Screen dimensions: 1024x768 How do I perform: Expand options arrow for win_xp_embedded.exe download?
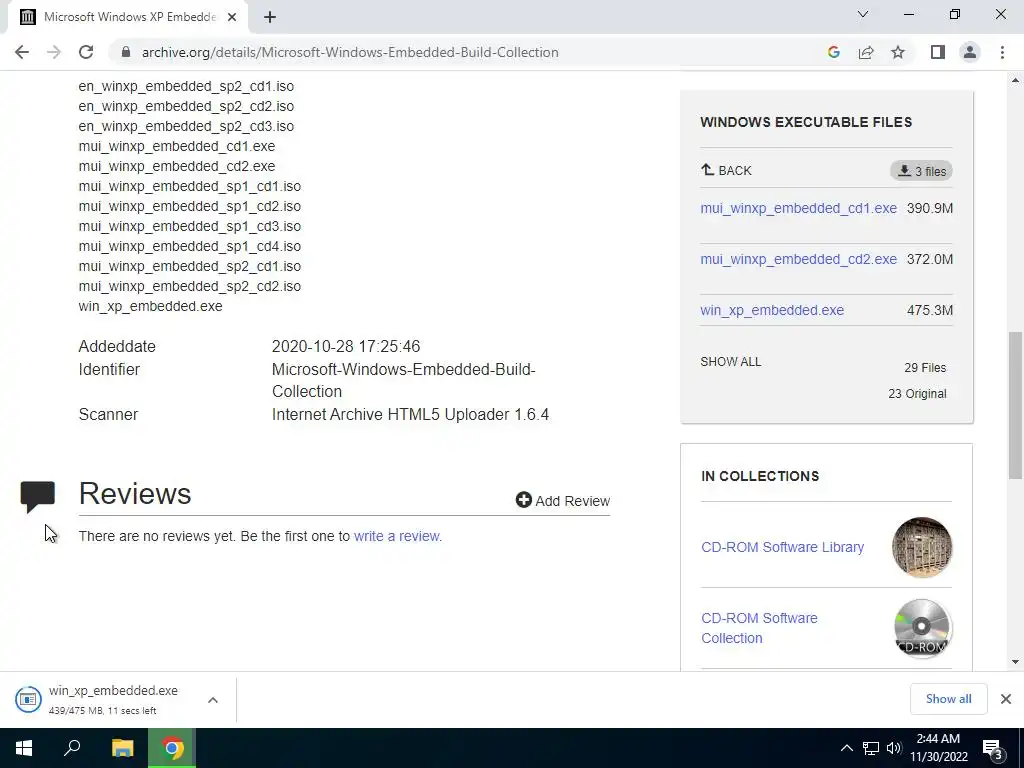[x=213, y=700]
